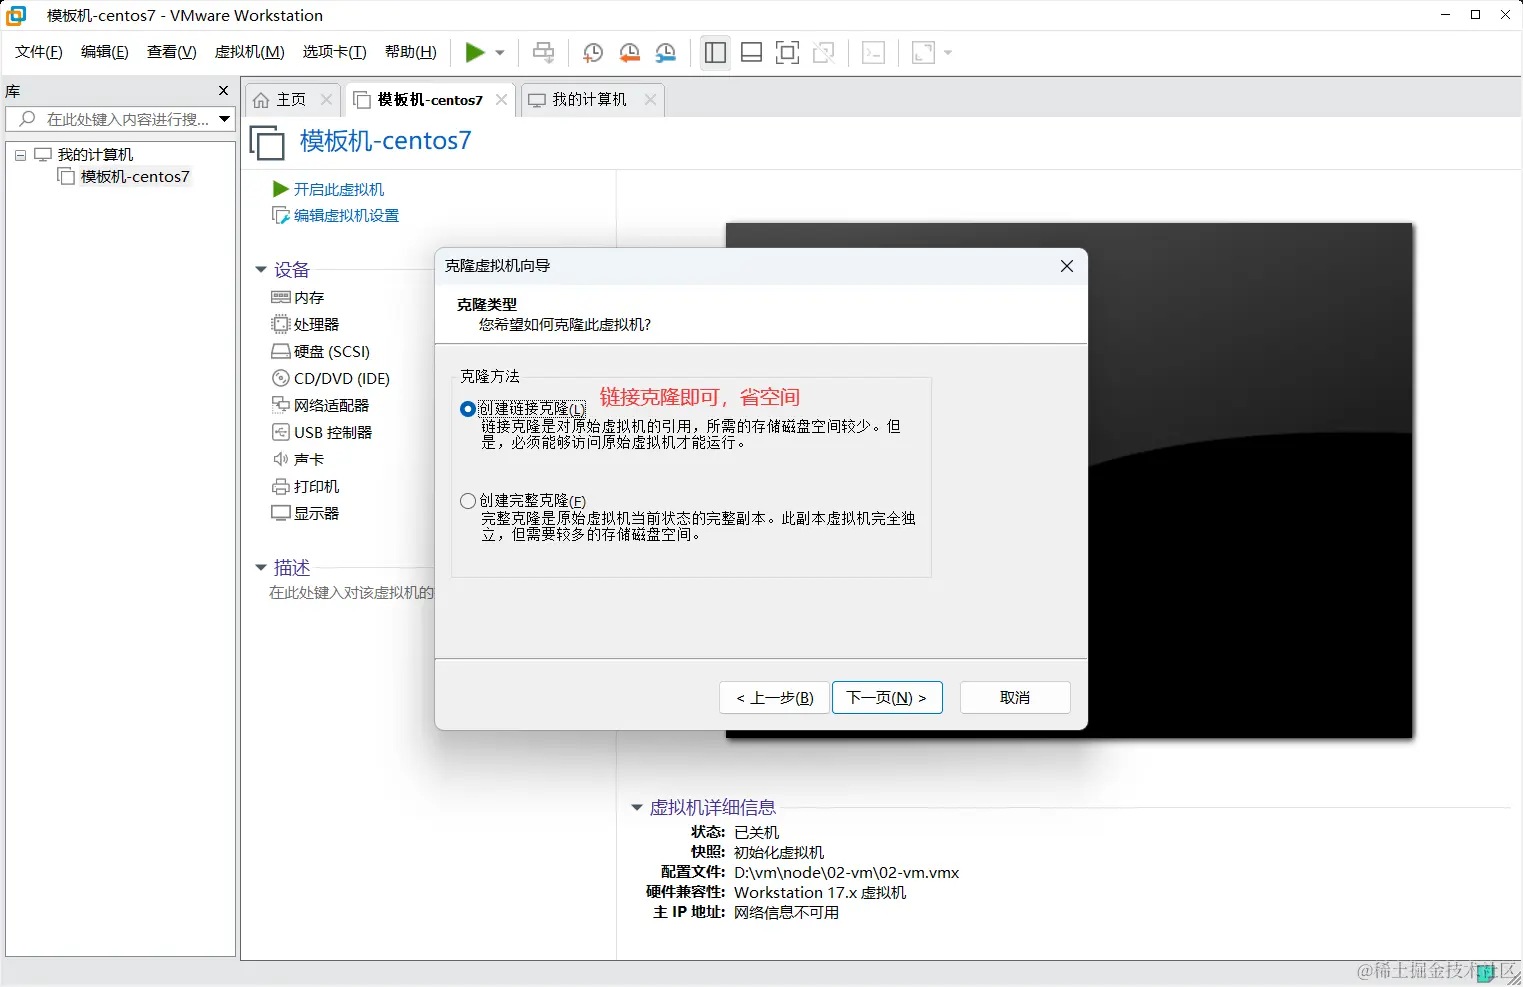The height and width of the screenshot is (987, 1523).
Task: Click the console view terminal icon
Action: click(873, 53)
